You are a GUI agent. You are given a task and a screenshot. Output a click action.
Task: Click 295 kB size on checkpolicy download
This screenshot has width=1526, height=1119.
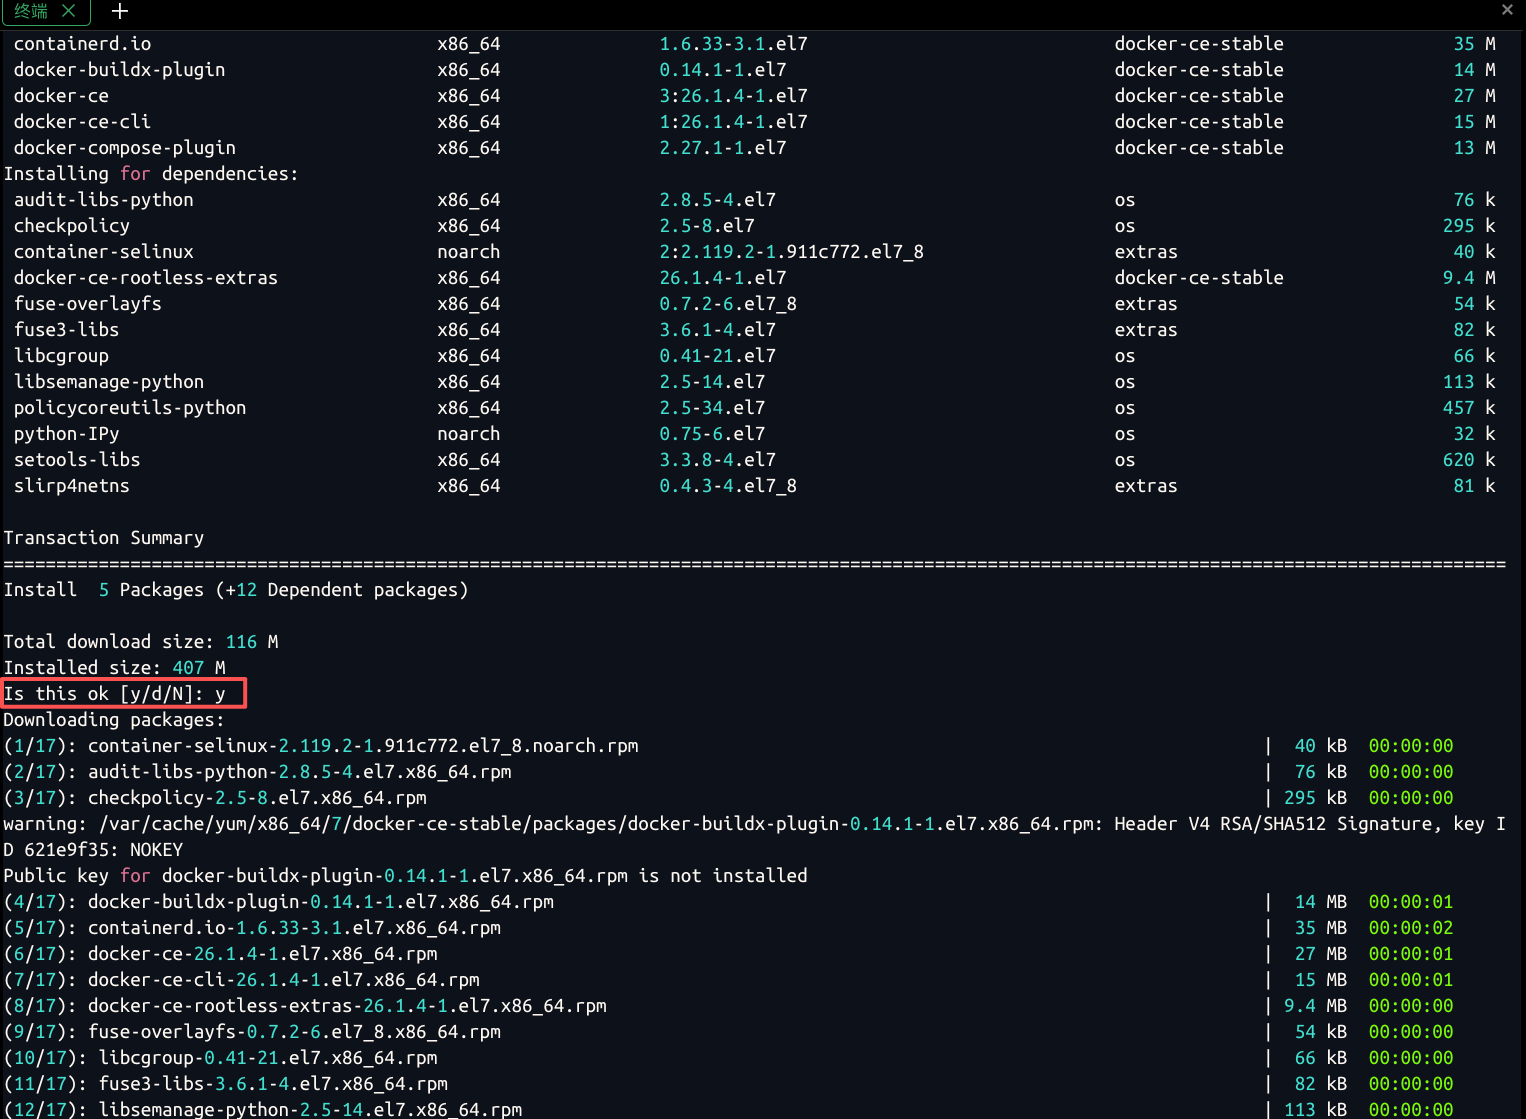pos(1315,798)
